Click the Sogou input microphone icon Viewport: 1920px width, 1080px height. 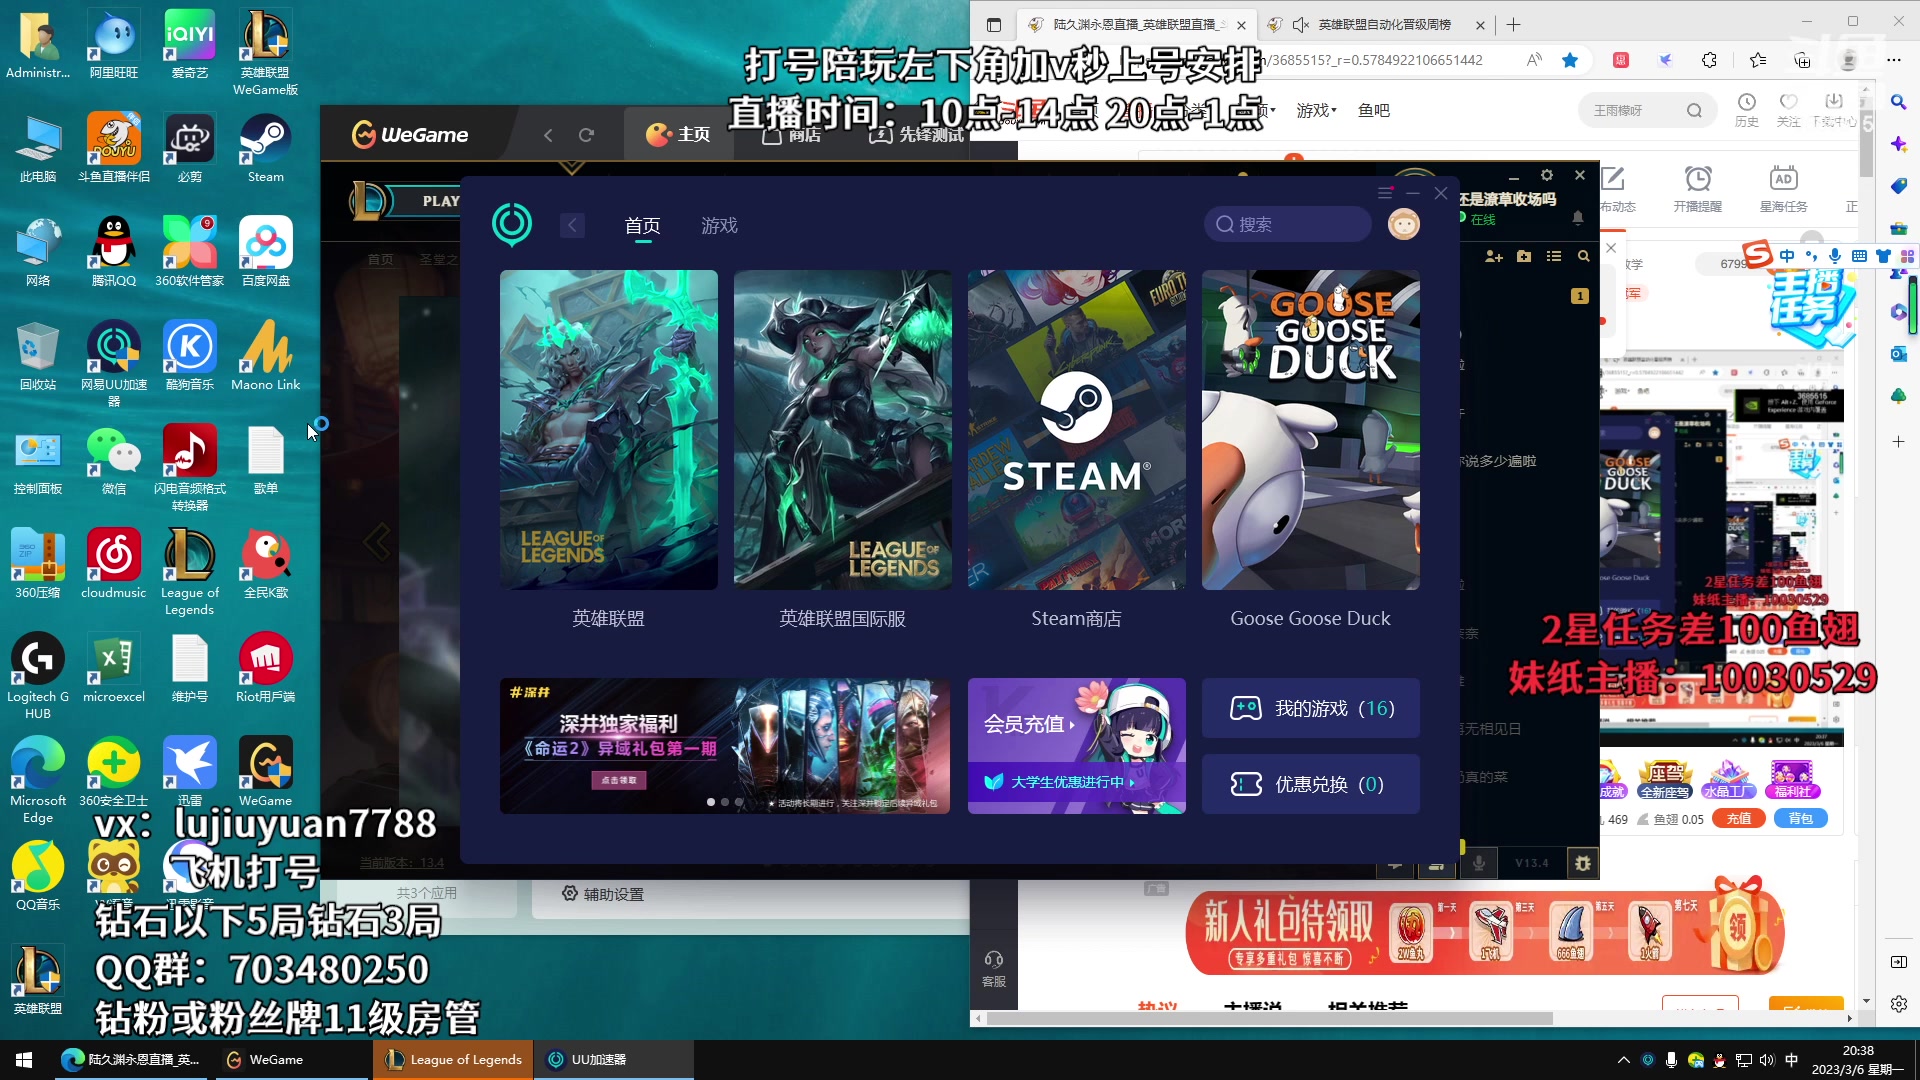[1835, 256]
